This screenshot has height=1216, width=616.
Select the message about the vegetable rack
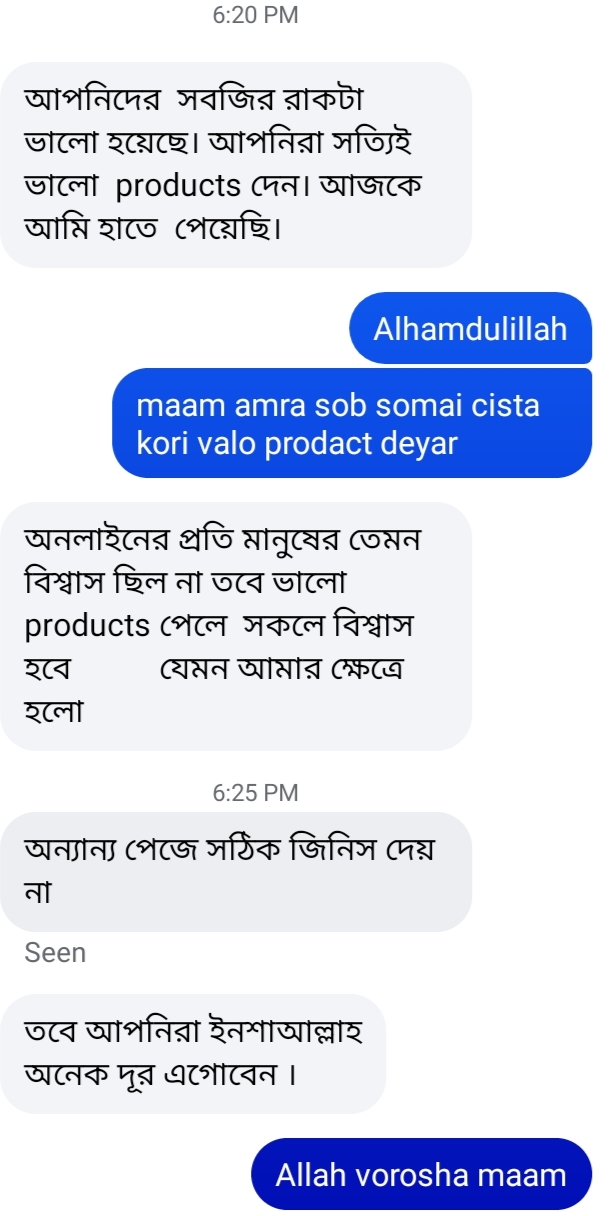[235, 164]
